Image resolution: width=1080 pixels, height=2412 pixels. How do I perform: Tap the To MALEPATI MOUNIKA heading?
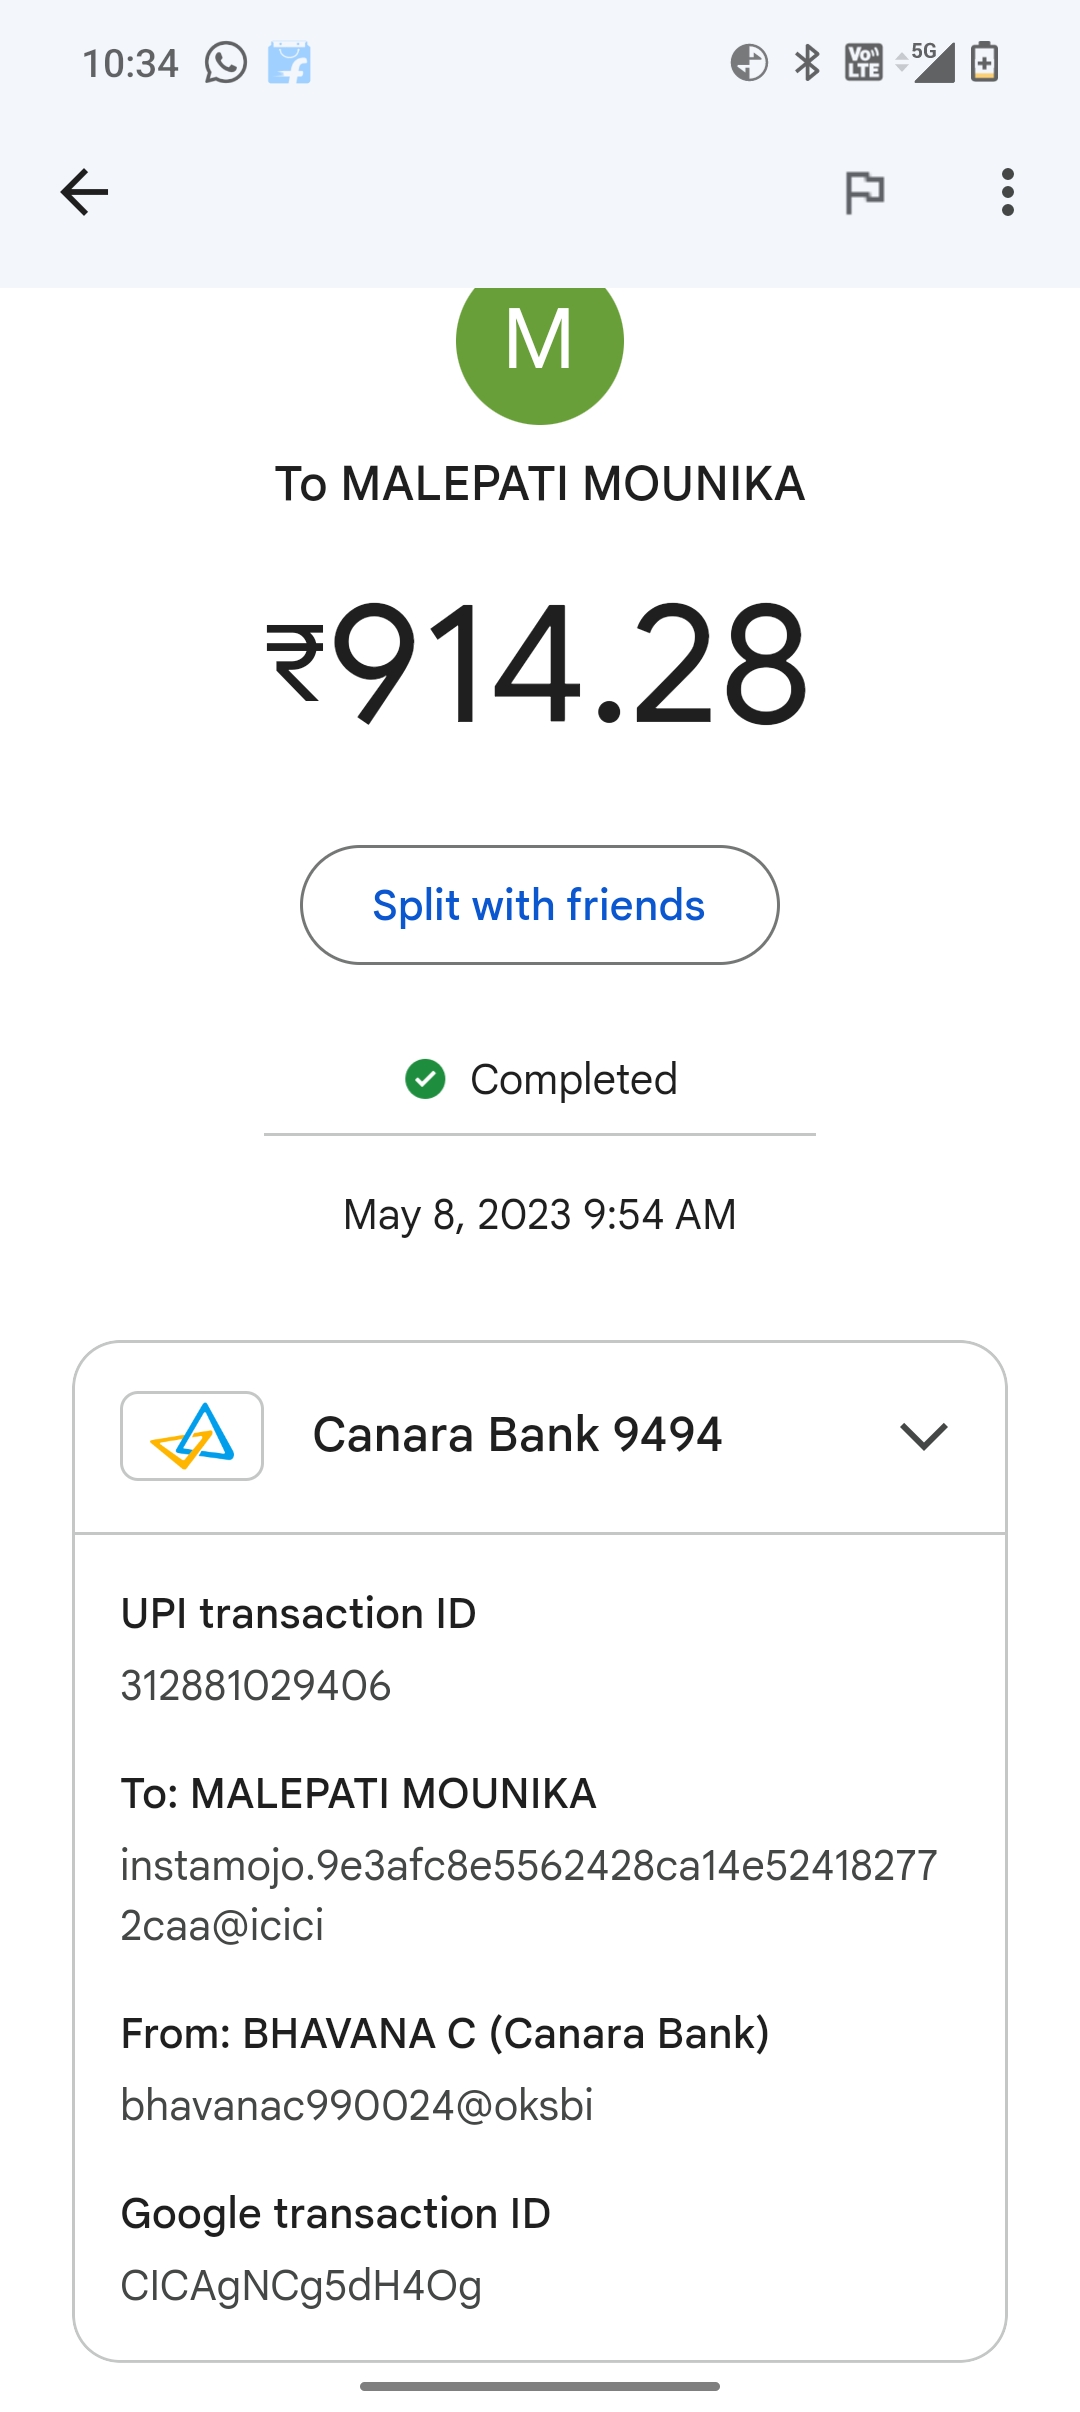coord(540,484)
